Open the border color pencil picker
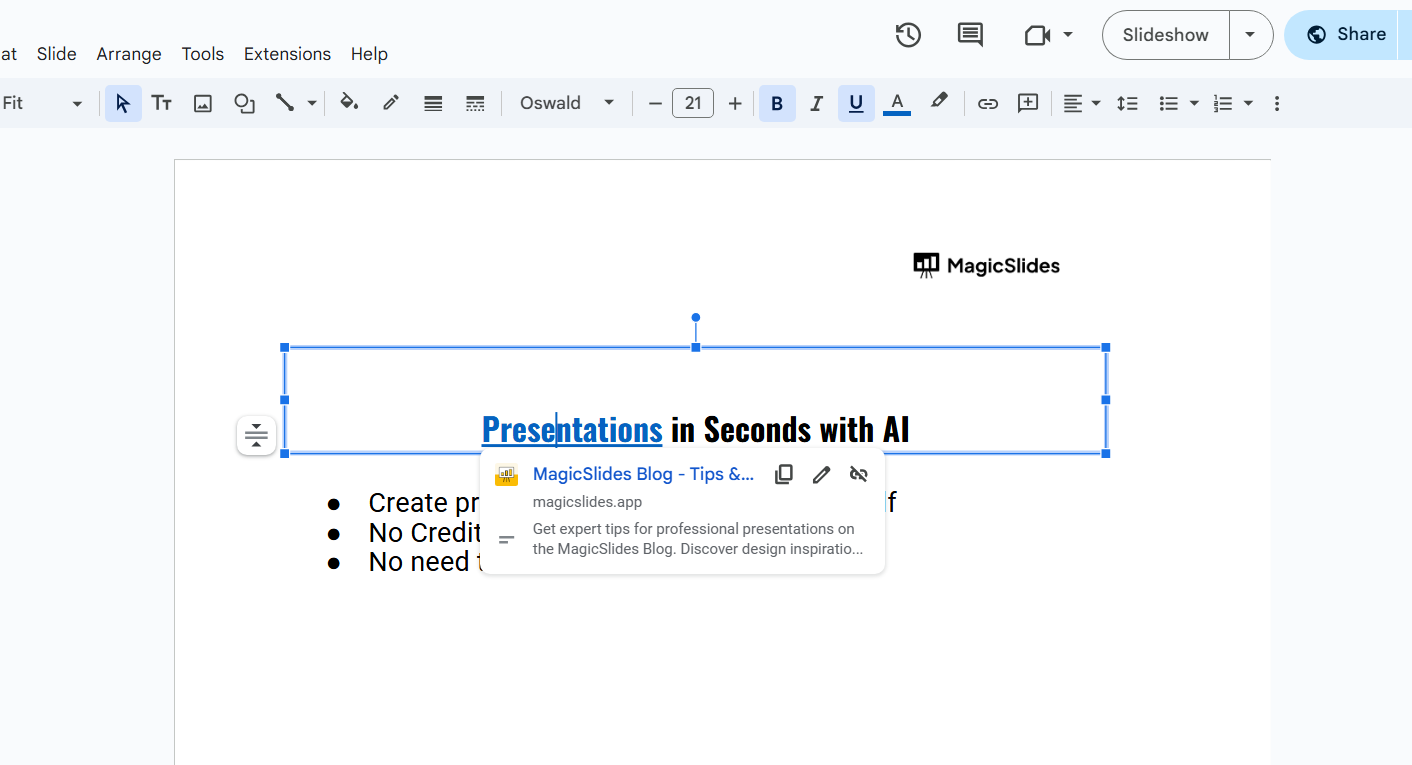Image resolution: width=1412 pixels, height=765 pixels. point(391,103)
